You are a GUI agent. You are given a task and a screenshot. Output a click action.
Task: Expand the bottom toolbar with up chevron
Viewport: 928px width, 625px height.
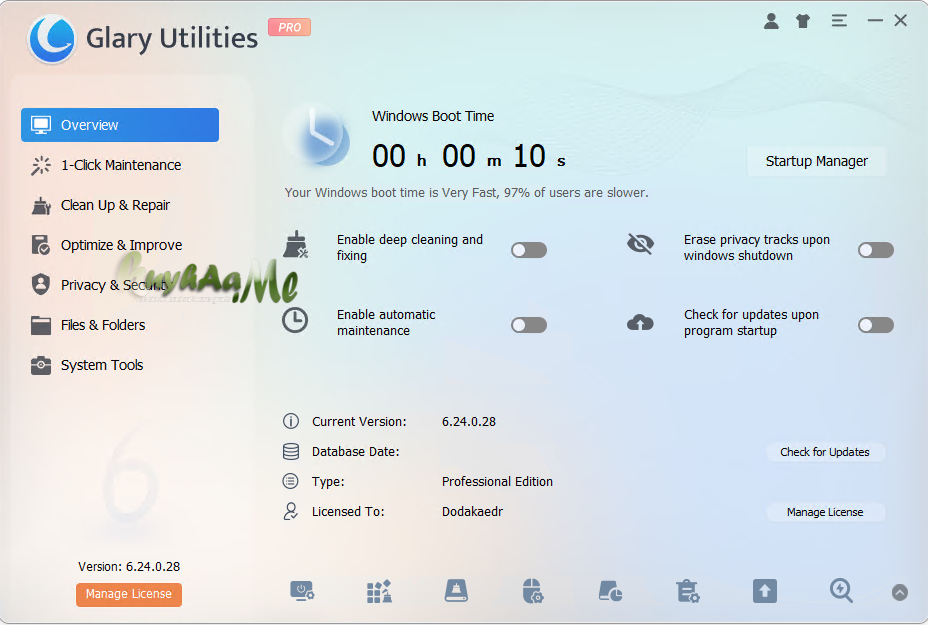coord(900,592)
